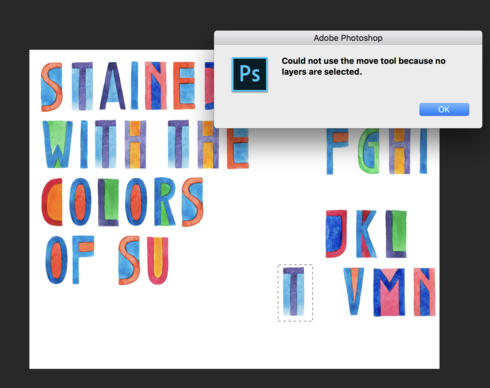Image resolution: width=490 pixels, height=388 pixels.
Task: Select the blue F left of the G
Action: (x=337, y=151)
